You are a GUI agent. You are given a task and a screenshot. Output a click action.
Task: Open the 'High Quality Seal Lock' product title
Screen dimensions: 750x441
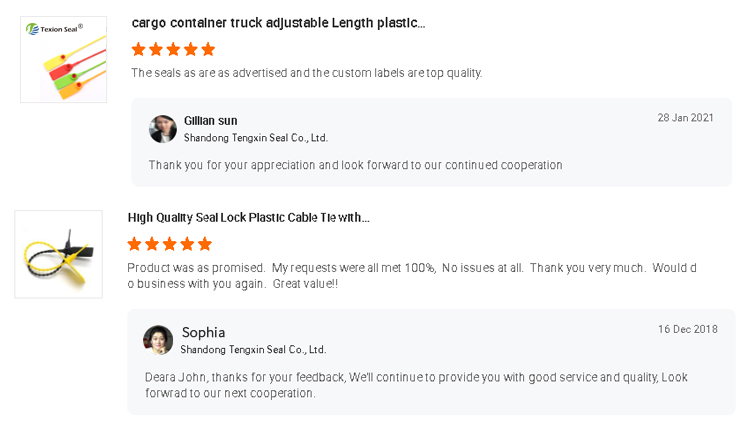tap(248, 217)
